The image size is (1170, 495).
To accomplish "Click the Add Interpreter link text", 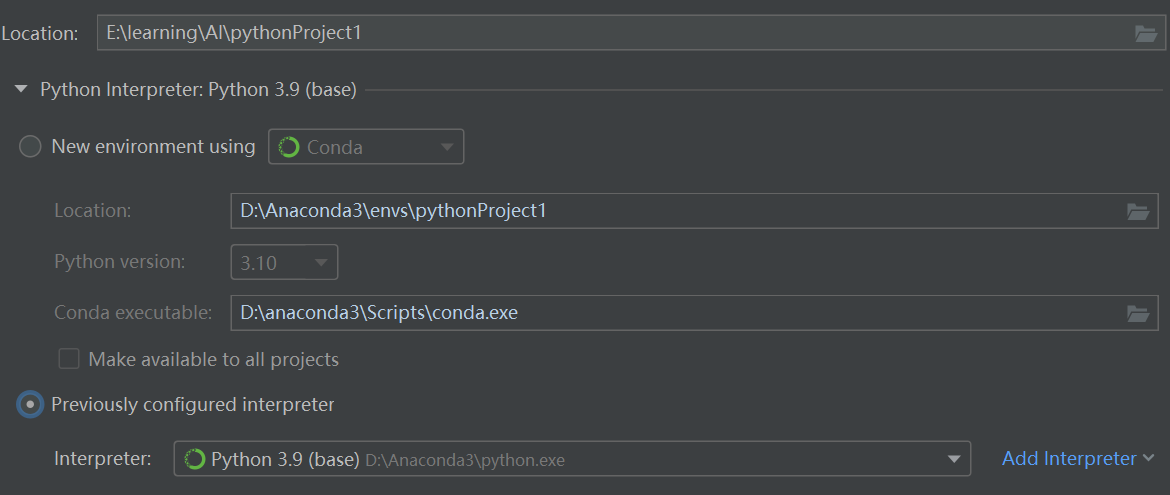I will click(1068, 458).
